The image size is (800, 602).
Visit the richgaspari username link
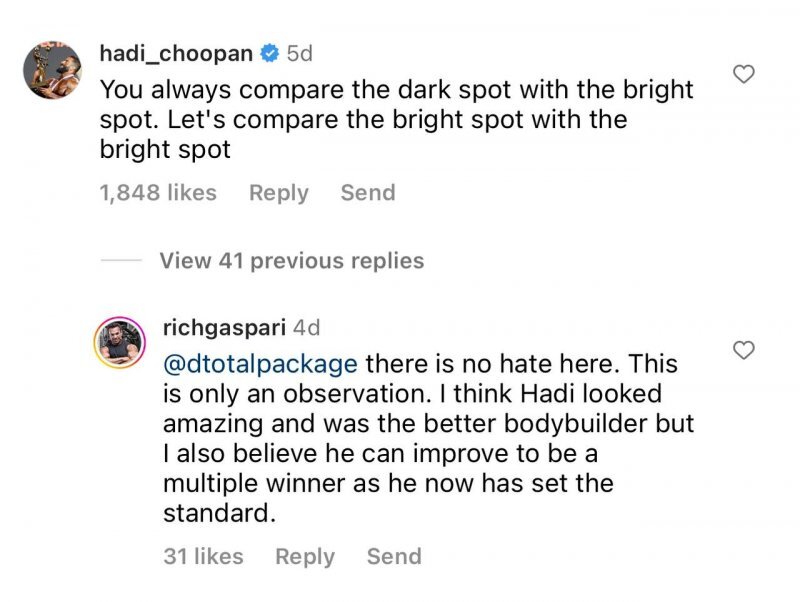click(225, 327)
